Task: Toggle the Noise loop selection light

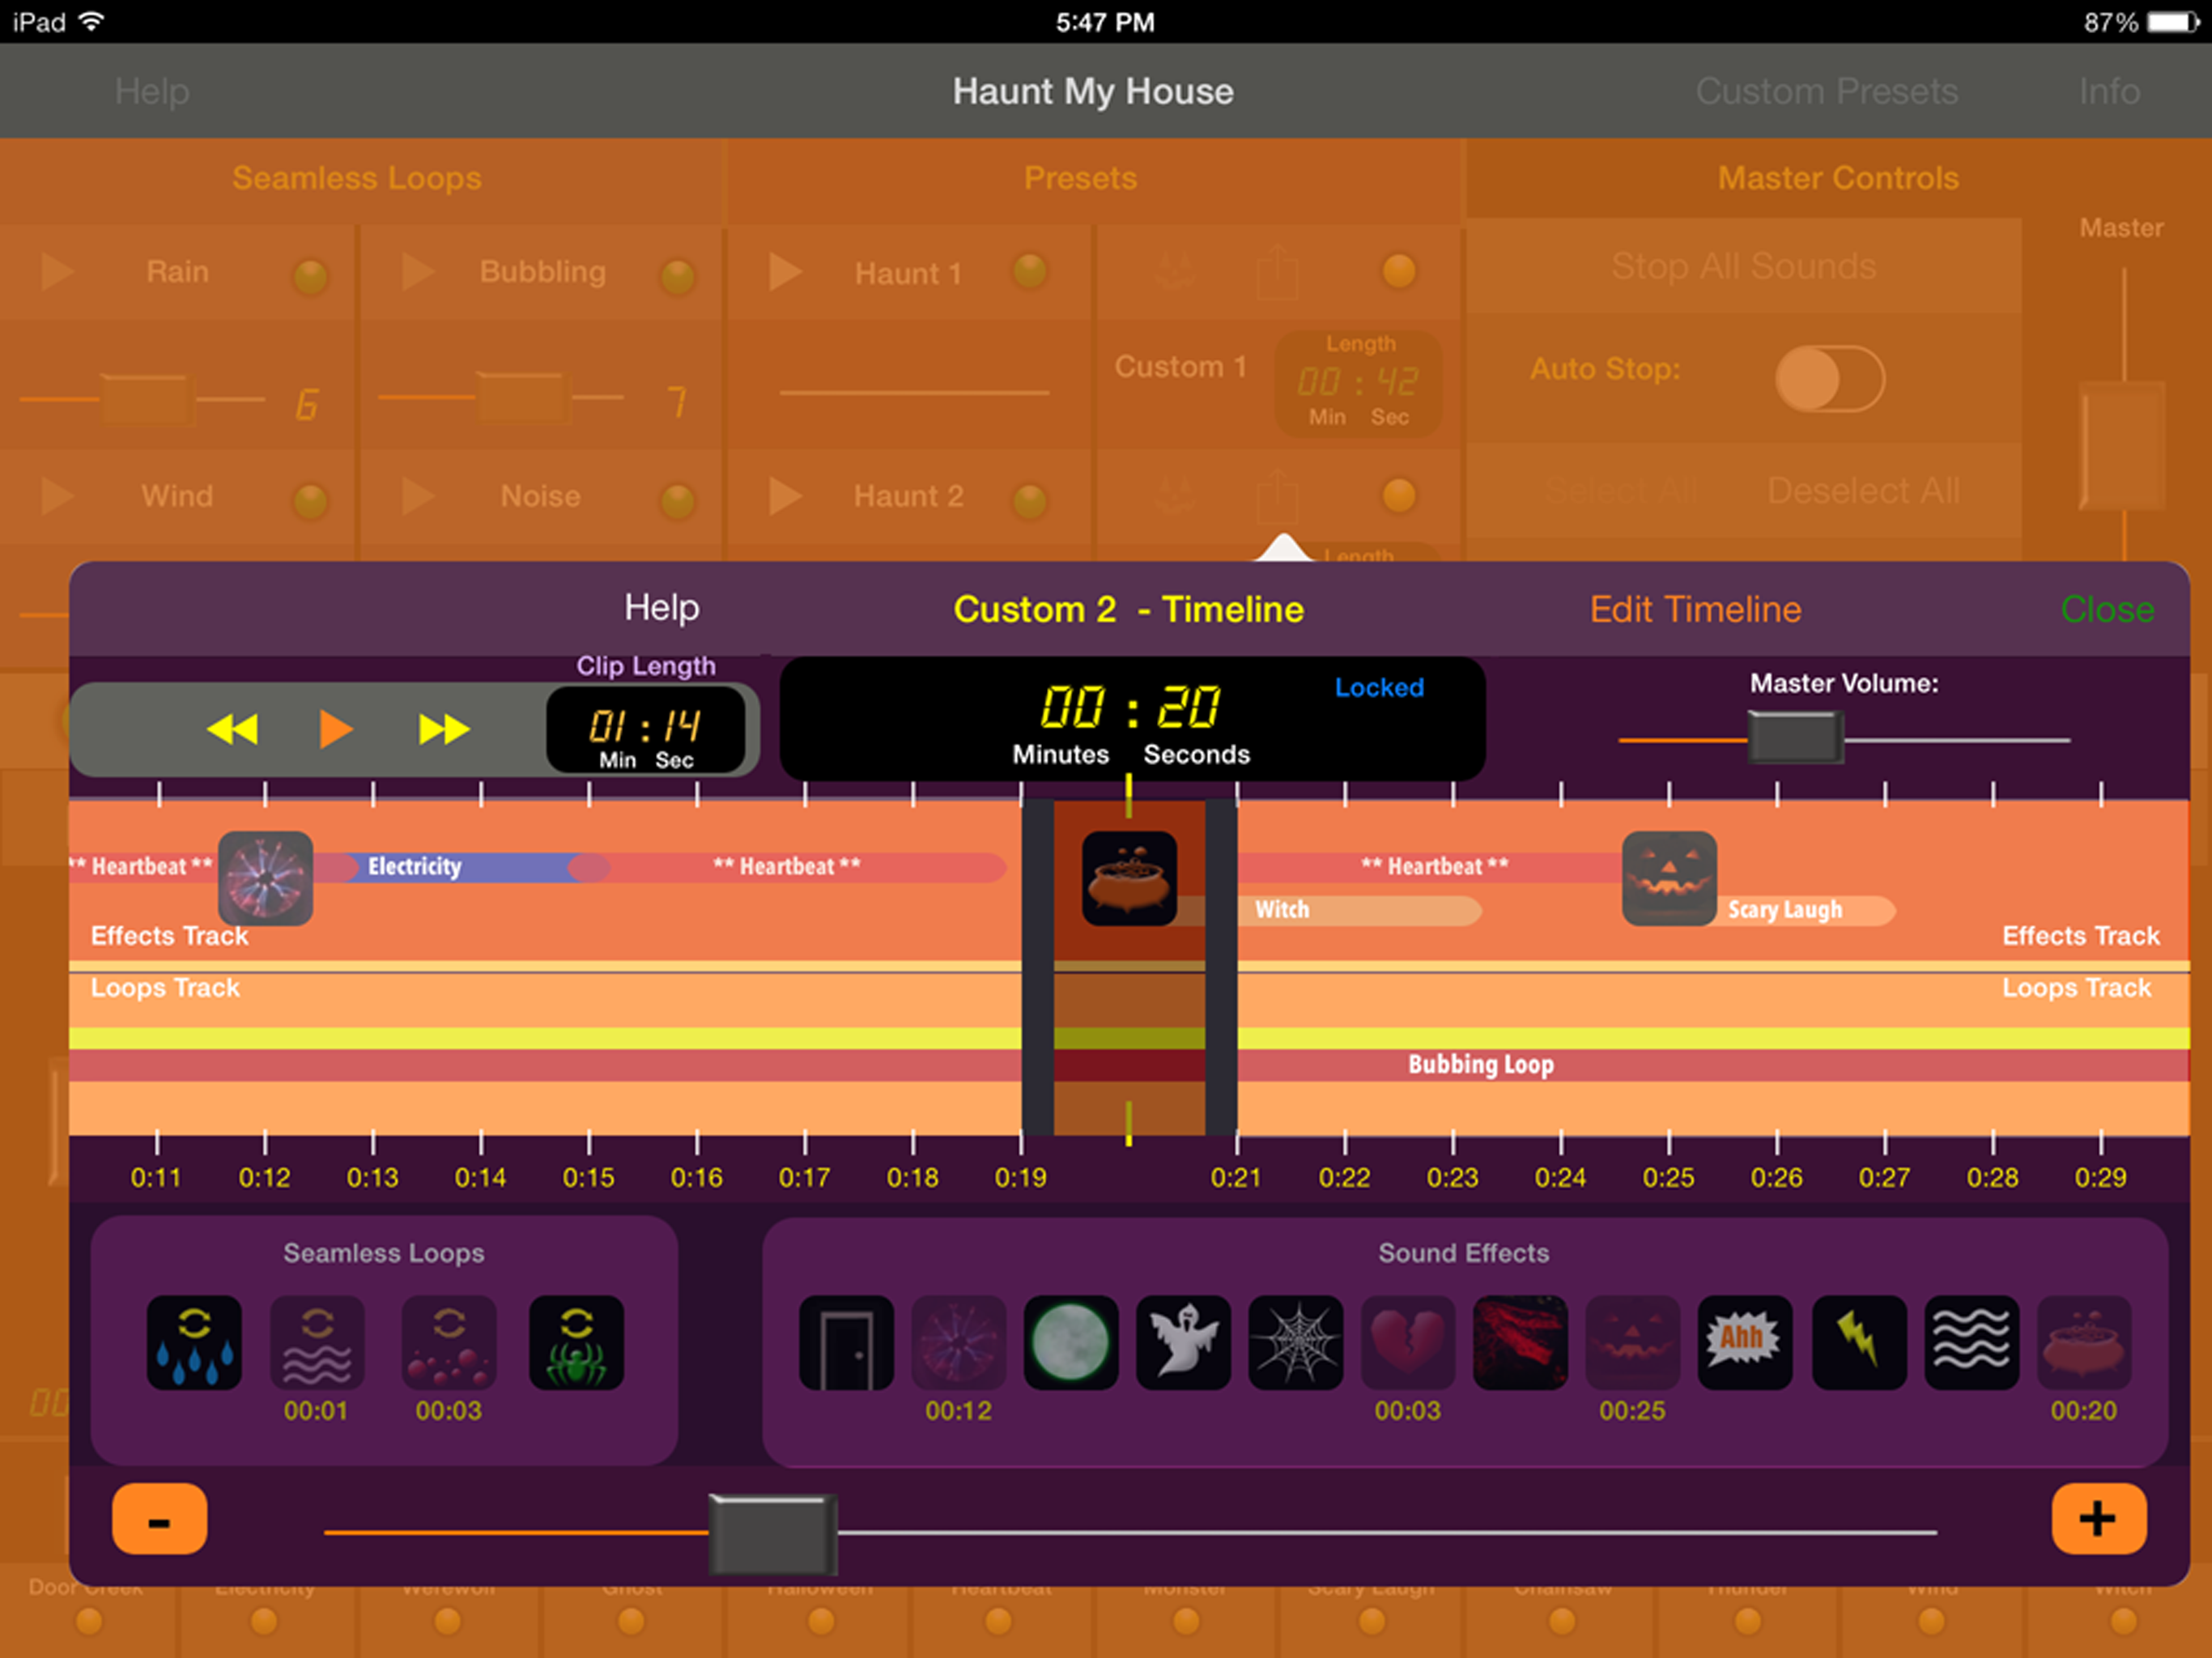Action: click(x=678, y=500)
